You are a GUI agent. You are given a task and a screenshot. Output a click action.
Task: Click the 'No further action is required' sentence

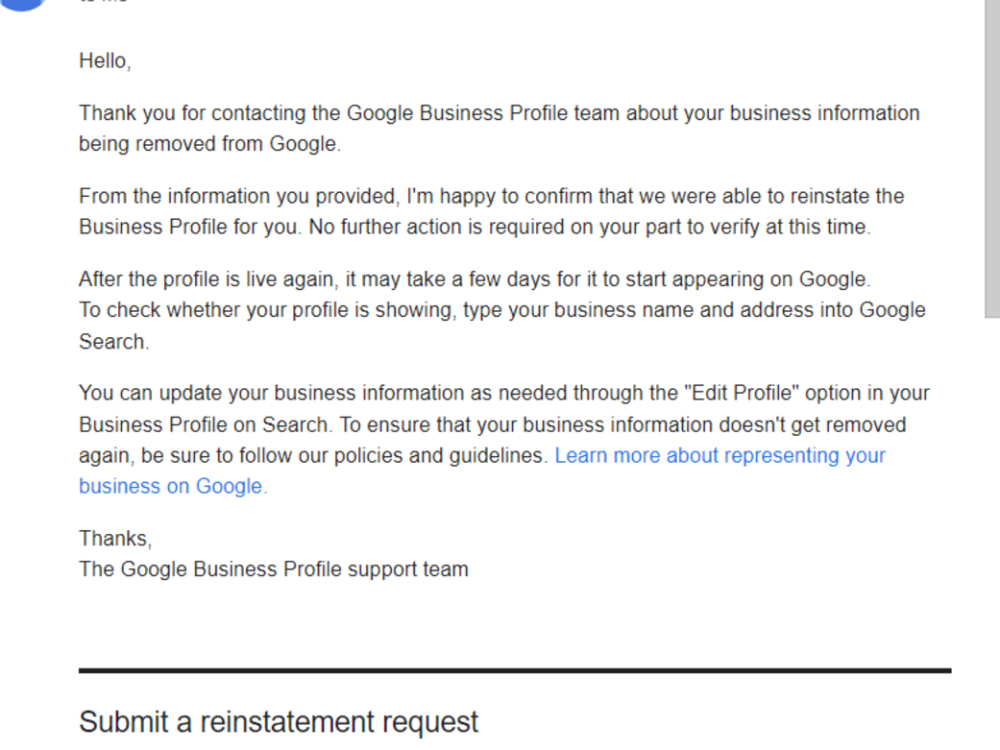pyautogui.click(x=590, y=227)
